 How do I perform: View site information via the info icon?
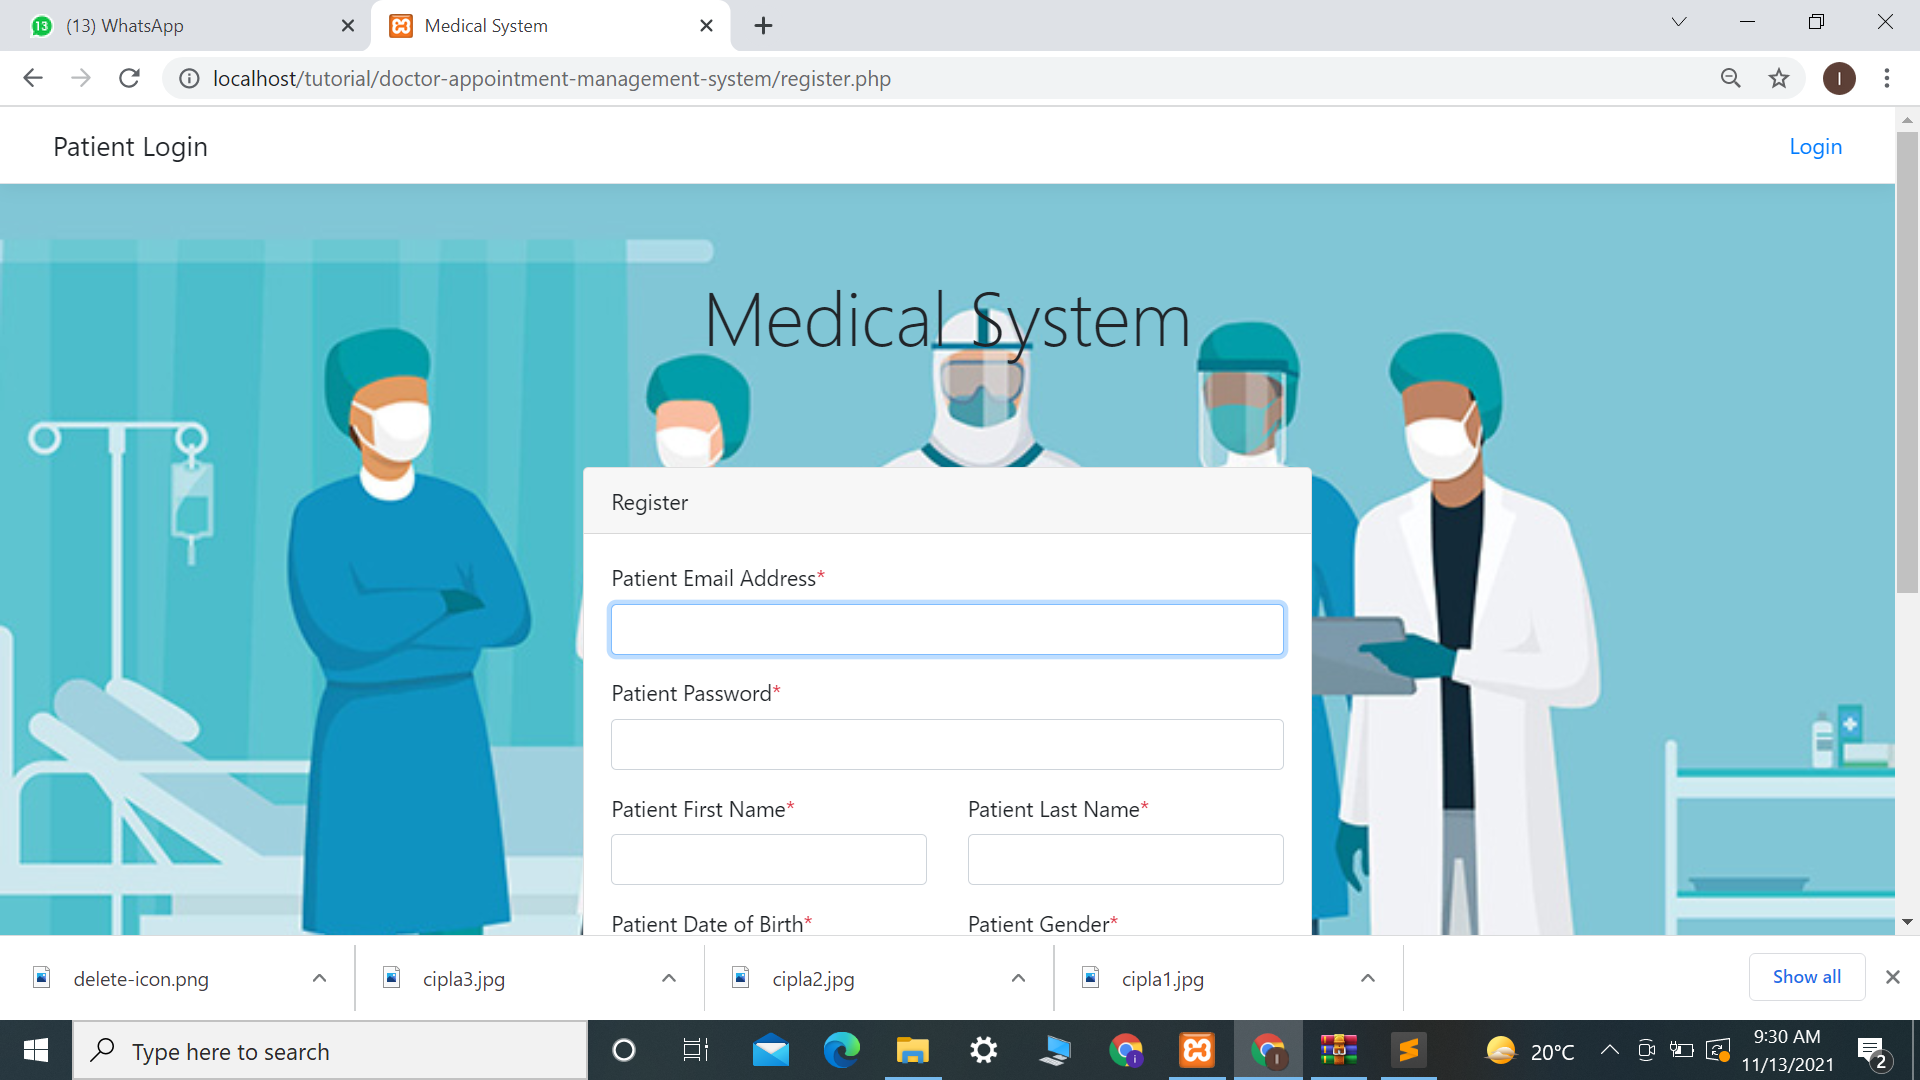pos(189,78)
